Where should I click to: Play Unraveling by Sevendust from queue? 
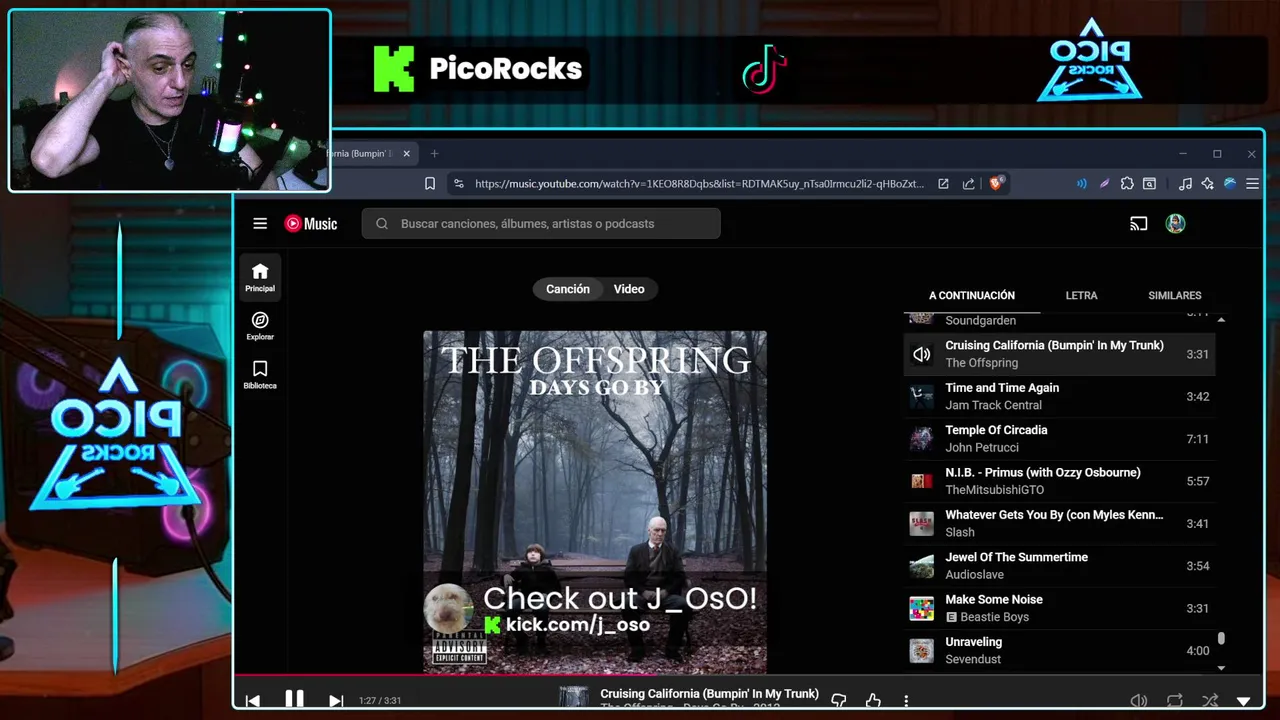[1059, 650]
